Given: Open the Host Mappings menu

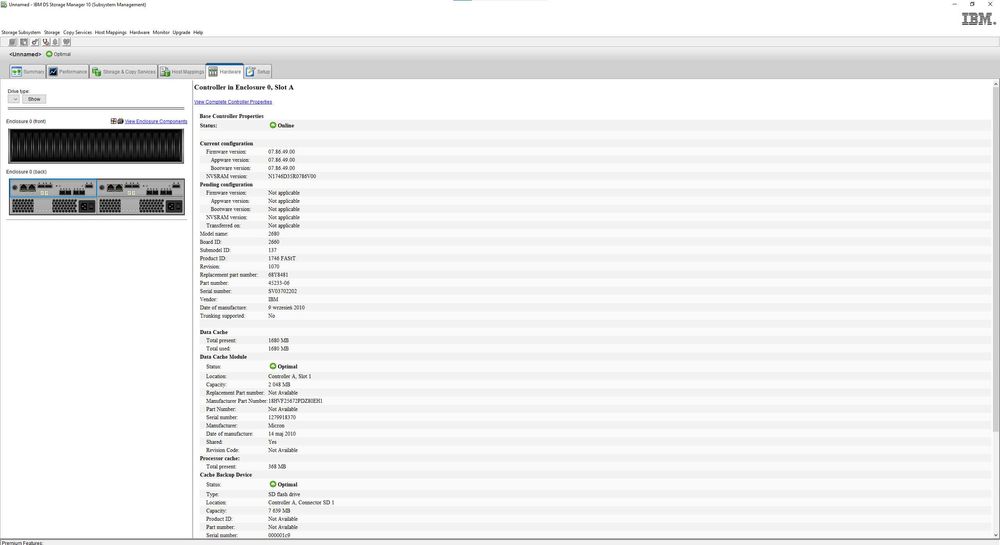Looking at the screenshot, I should pyautogui.click(x=110, y=32).
